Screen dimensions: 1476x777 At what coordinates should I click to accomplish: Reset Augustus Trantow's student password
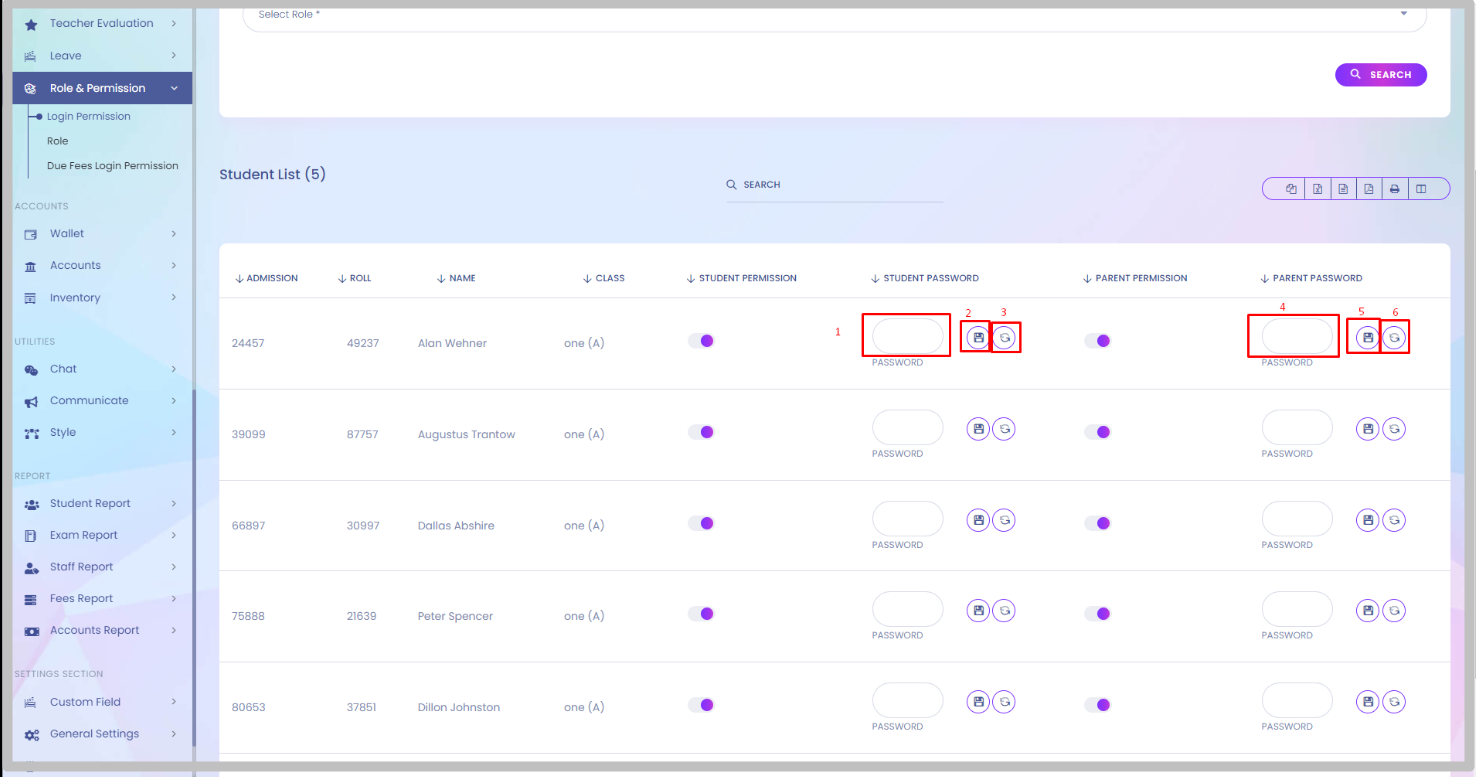pyautogui.click(x=1004, y=429)
